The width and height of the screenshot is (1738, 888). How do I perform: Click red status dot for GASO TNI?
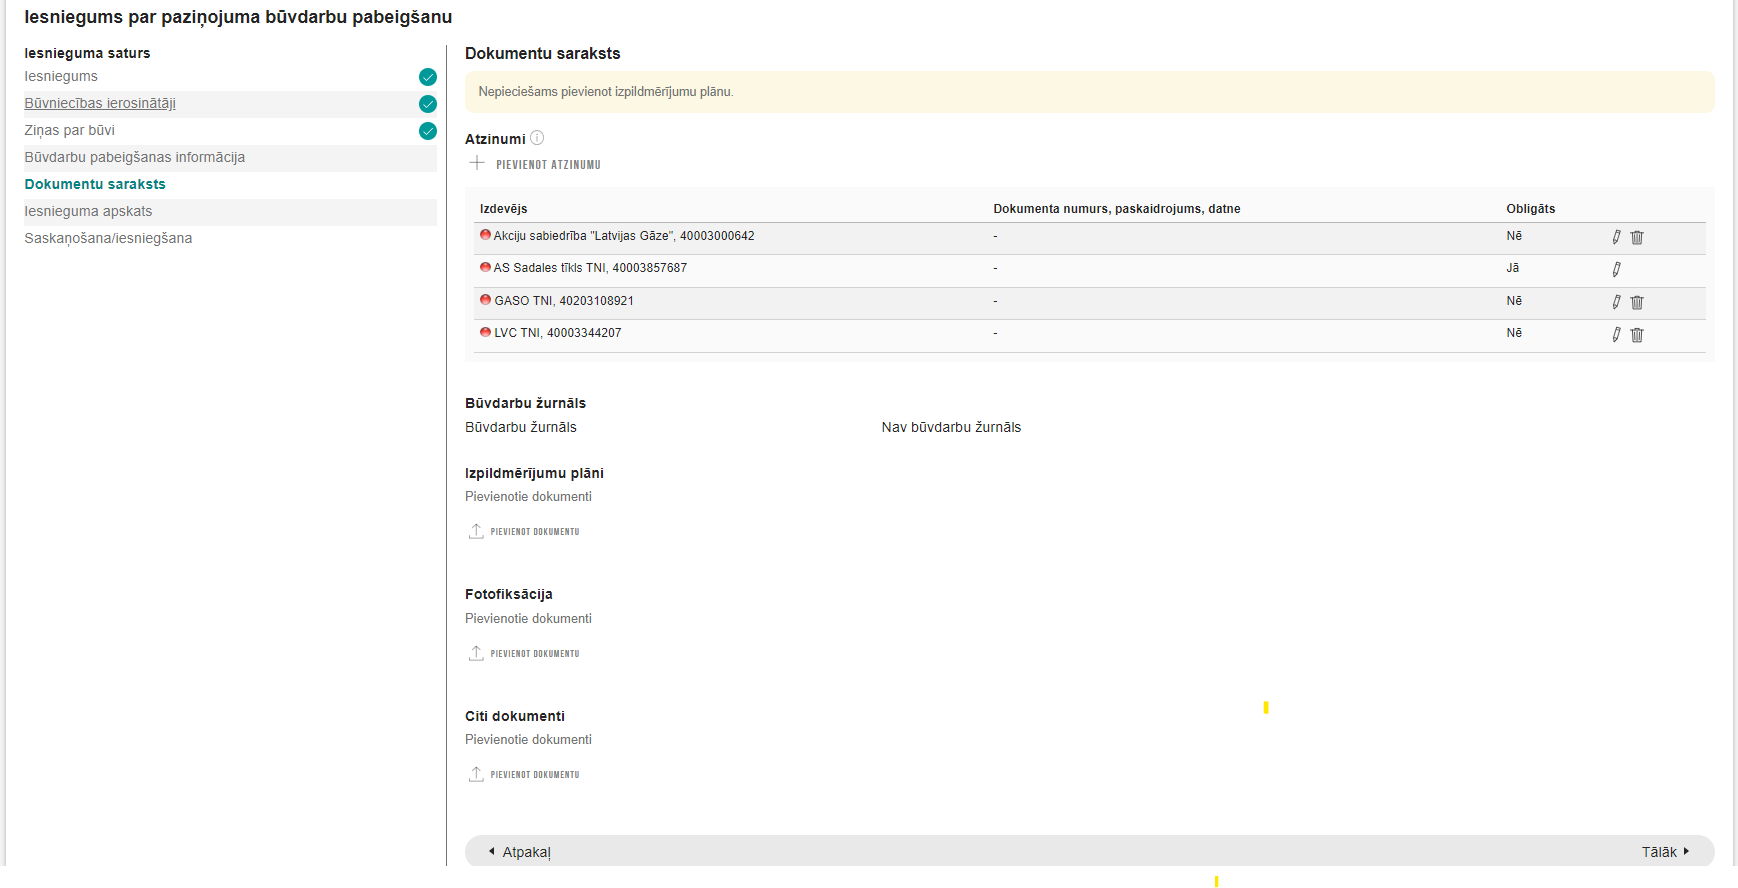coord(485,300)
